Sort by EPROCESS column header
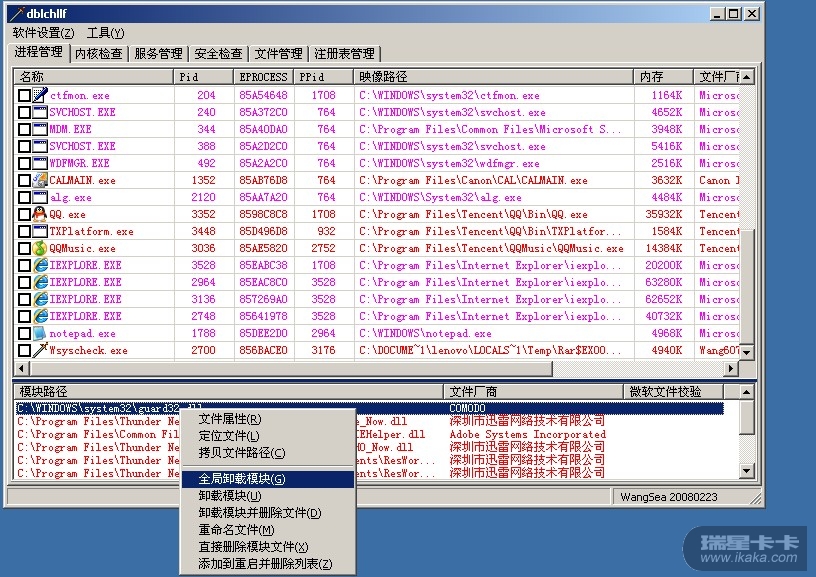This screenshot has width=816, height=577. [263, 77]
